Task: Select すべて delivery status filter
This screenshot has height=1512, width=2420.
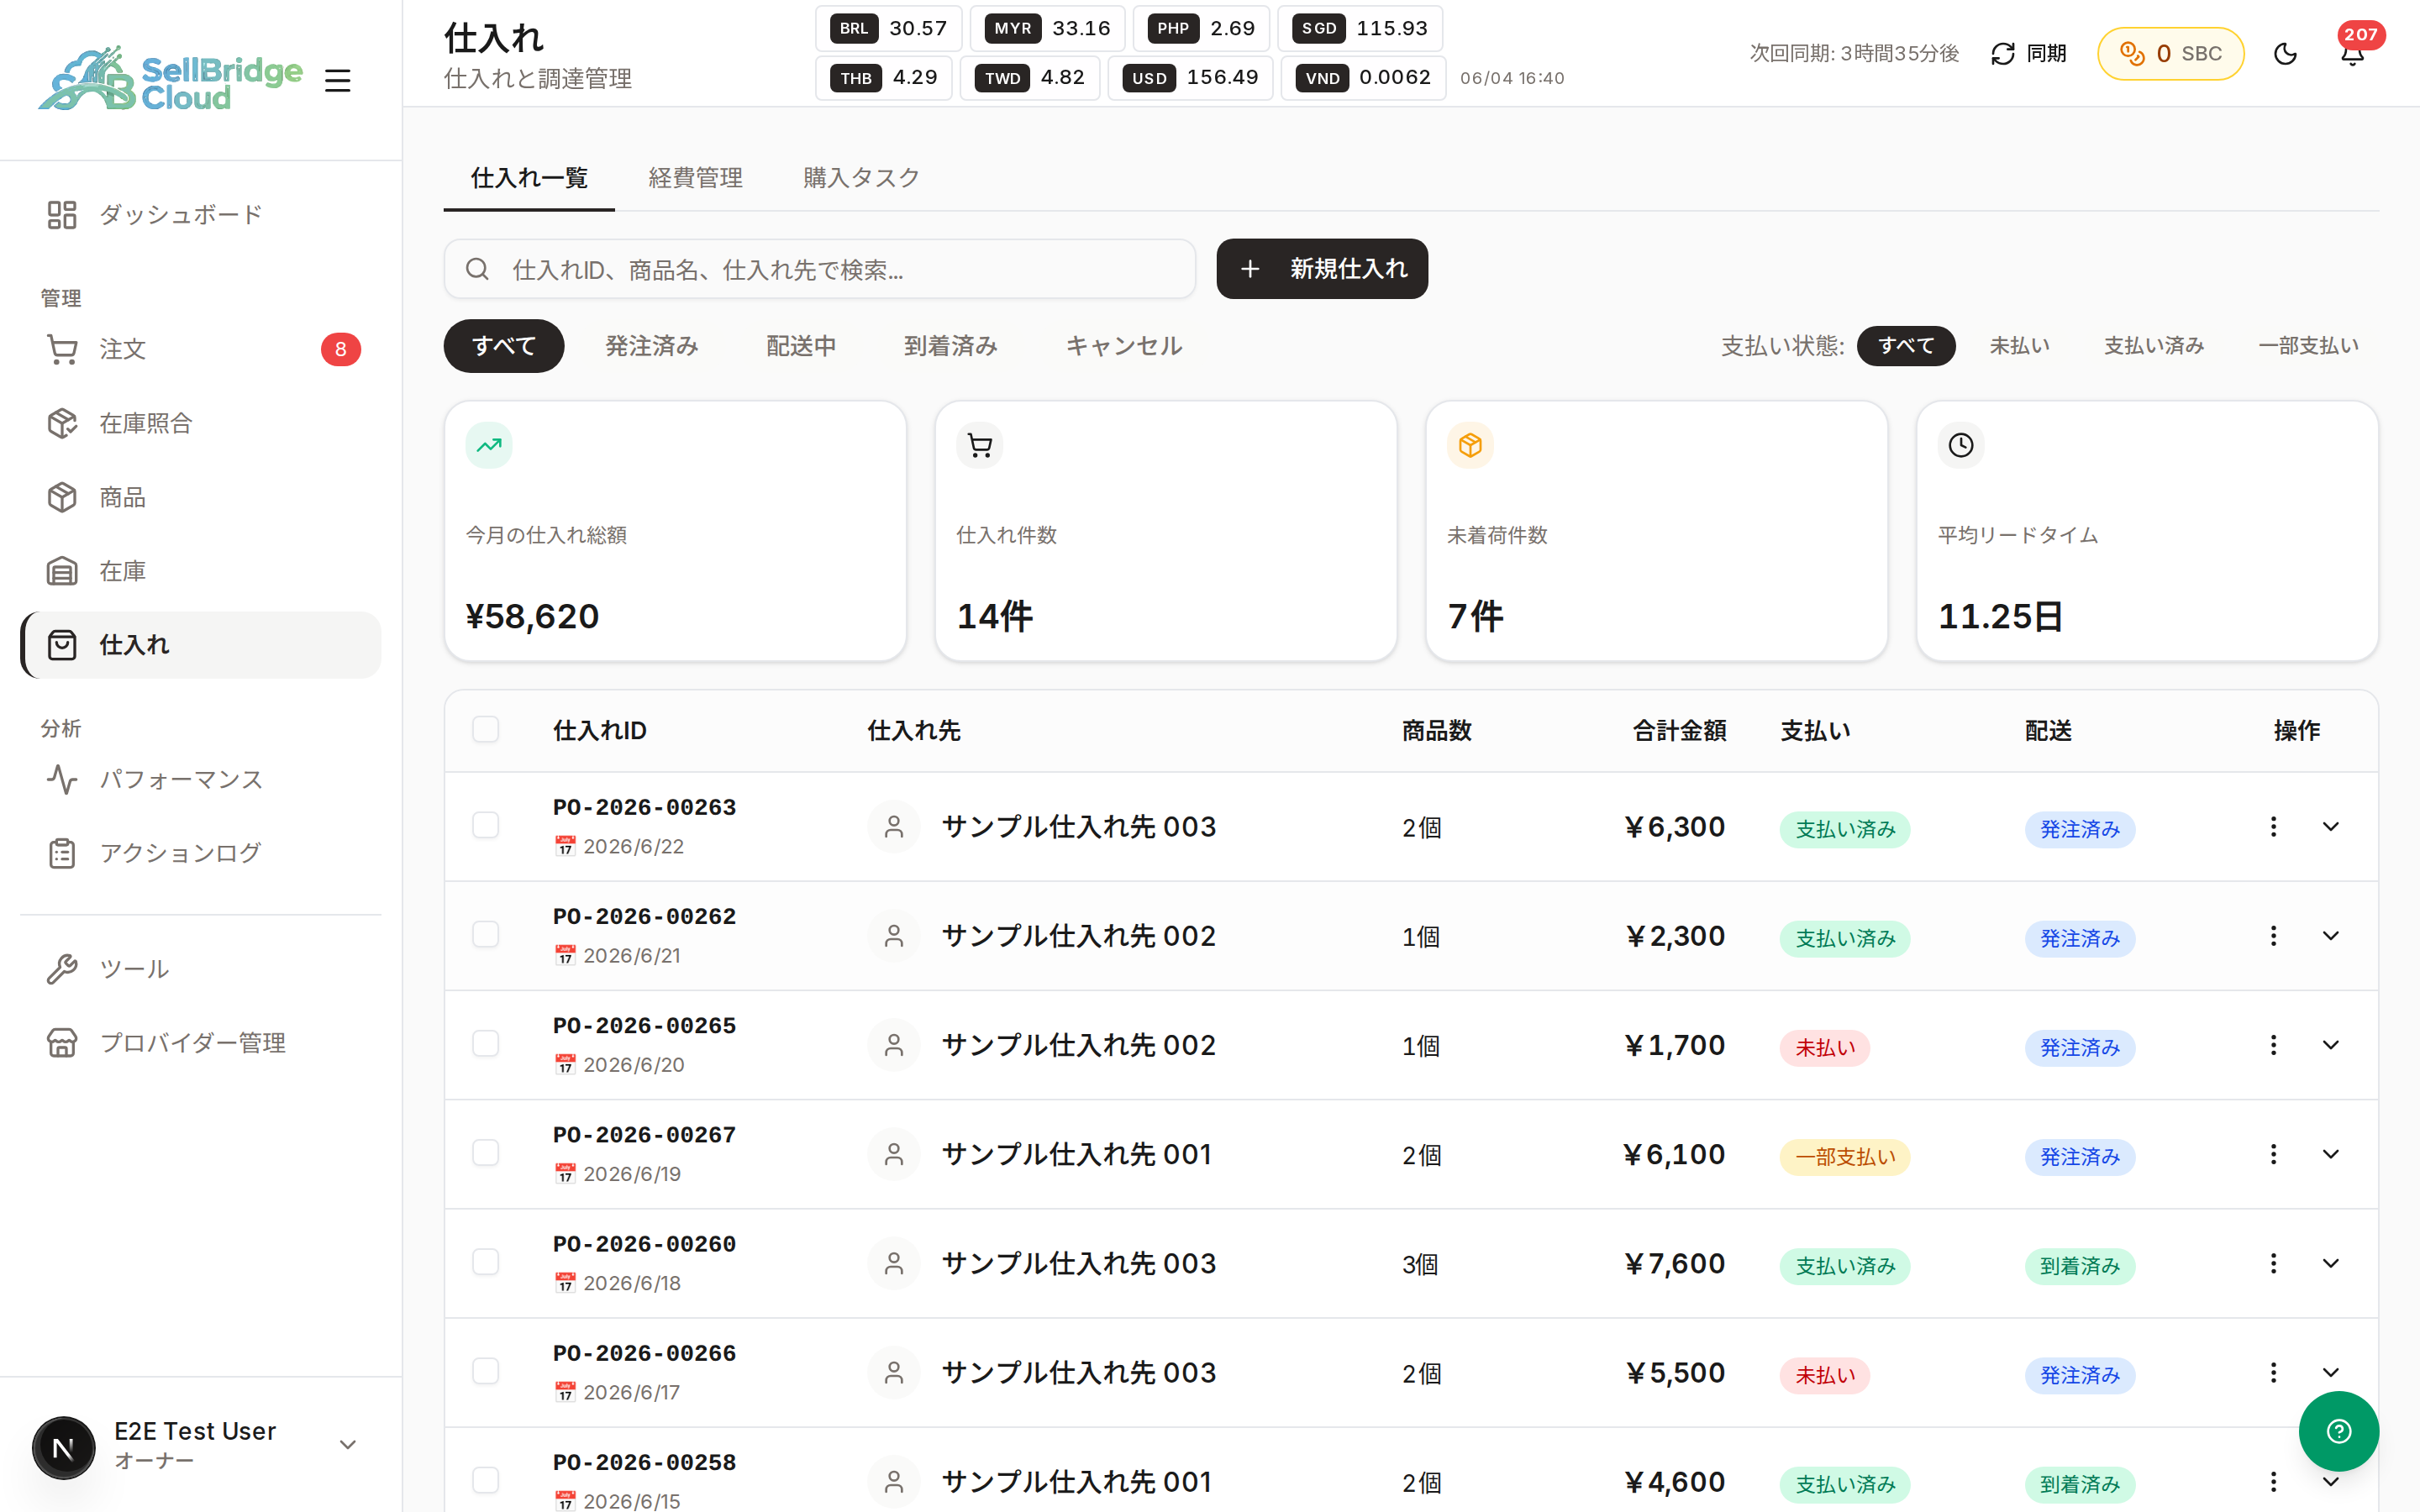Action: coord(504,346)
